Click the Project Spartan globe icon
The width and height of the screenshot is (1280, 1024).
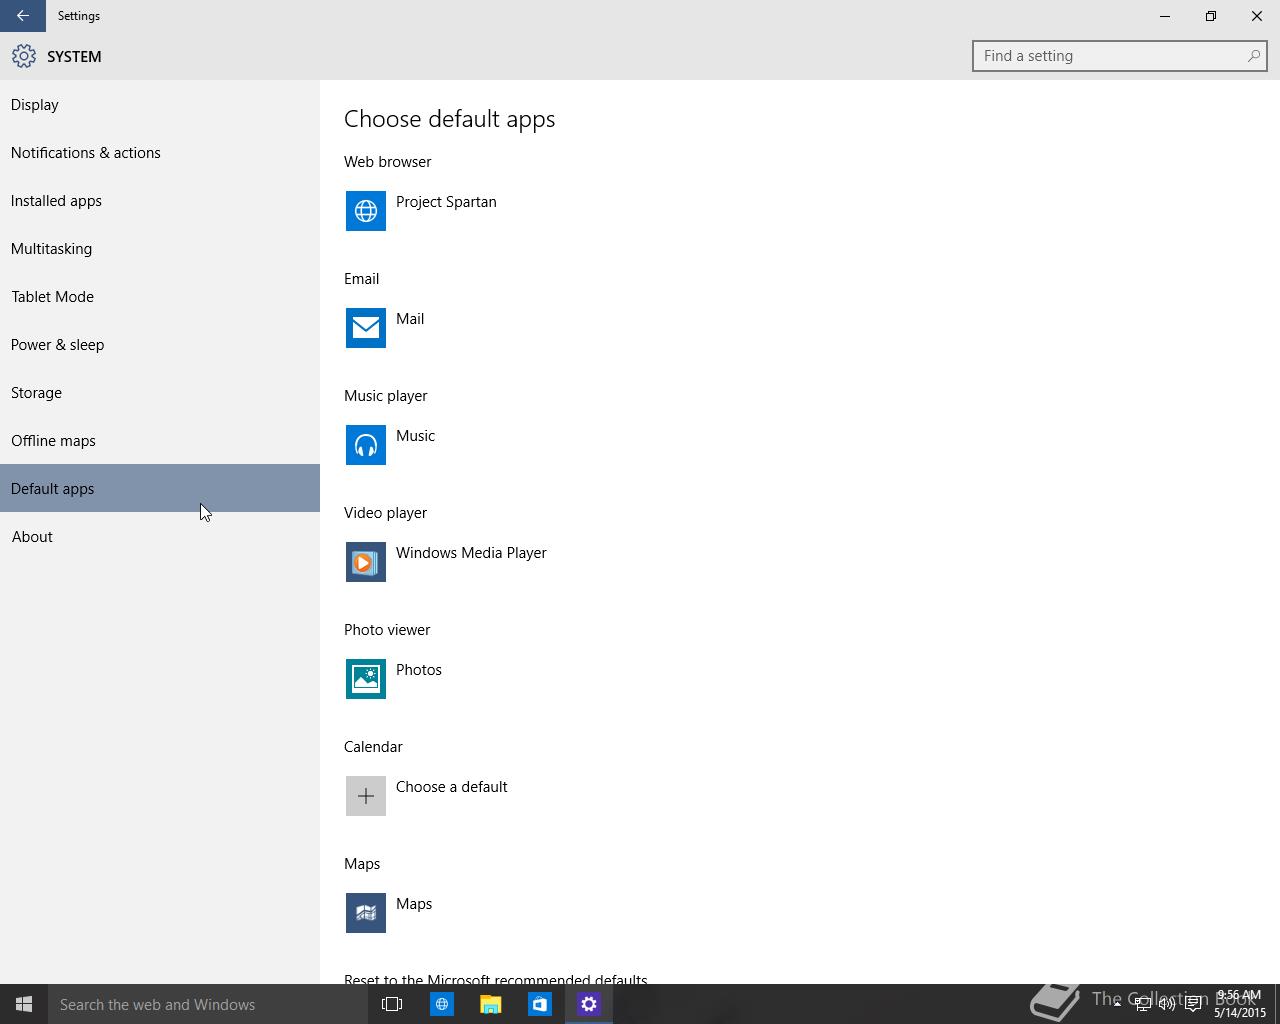366,211
